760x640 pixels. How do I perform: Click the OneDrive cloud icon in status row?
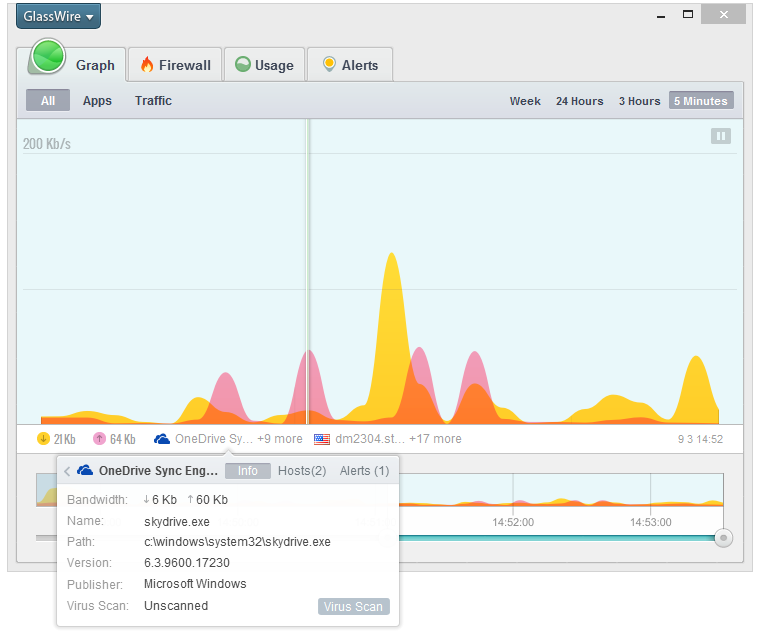click(162, 439)
